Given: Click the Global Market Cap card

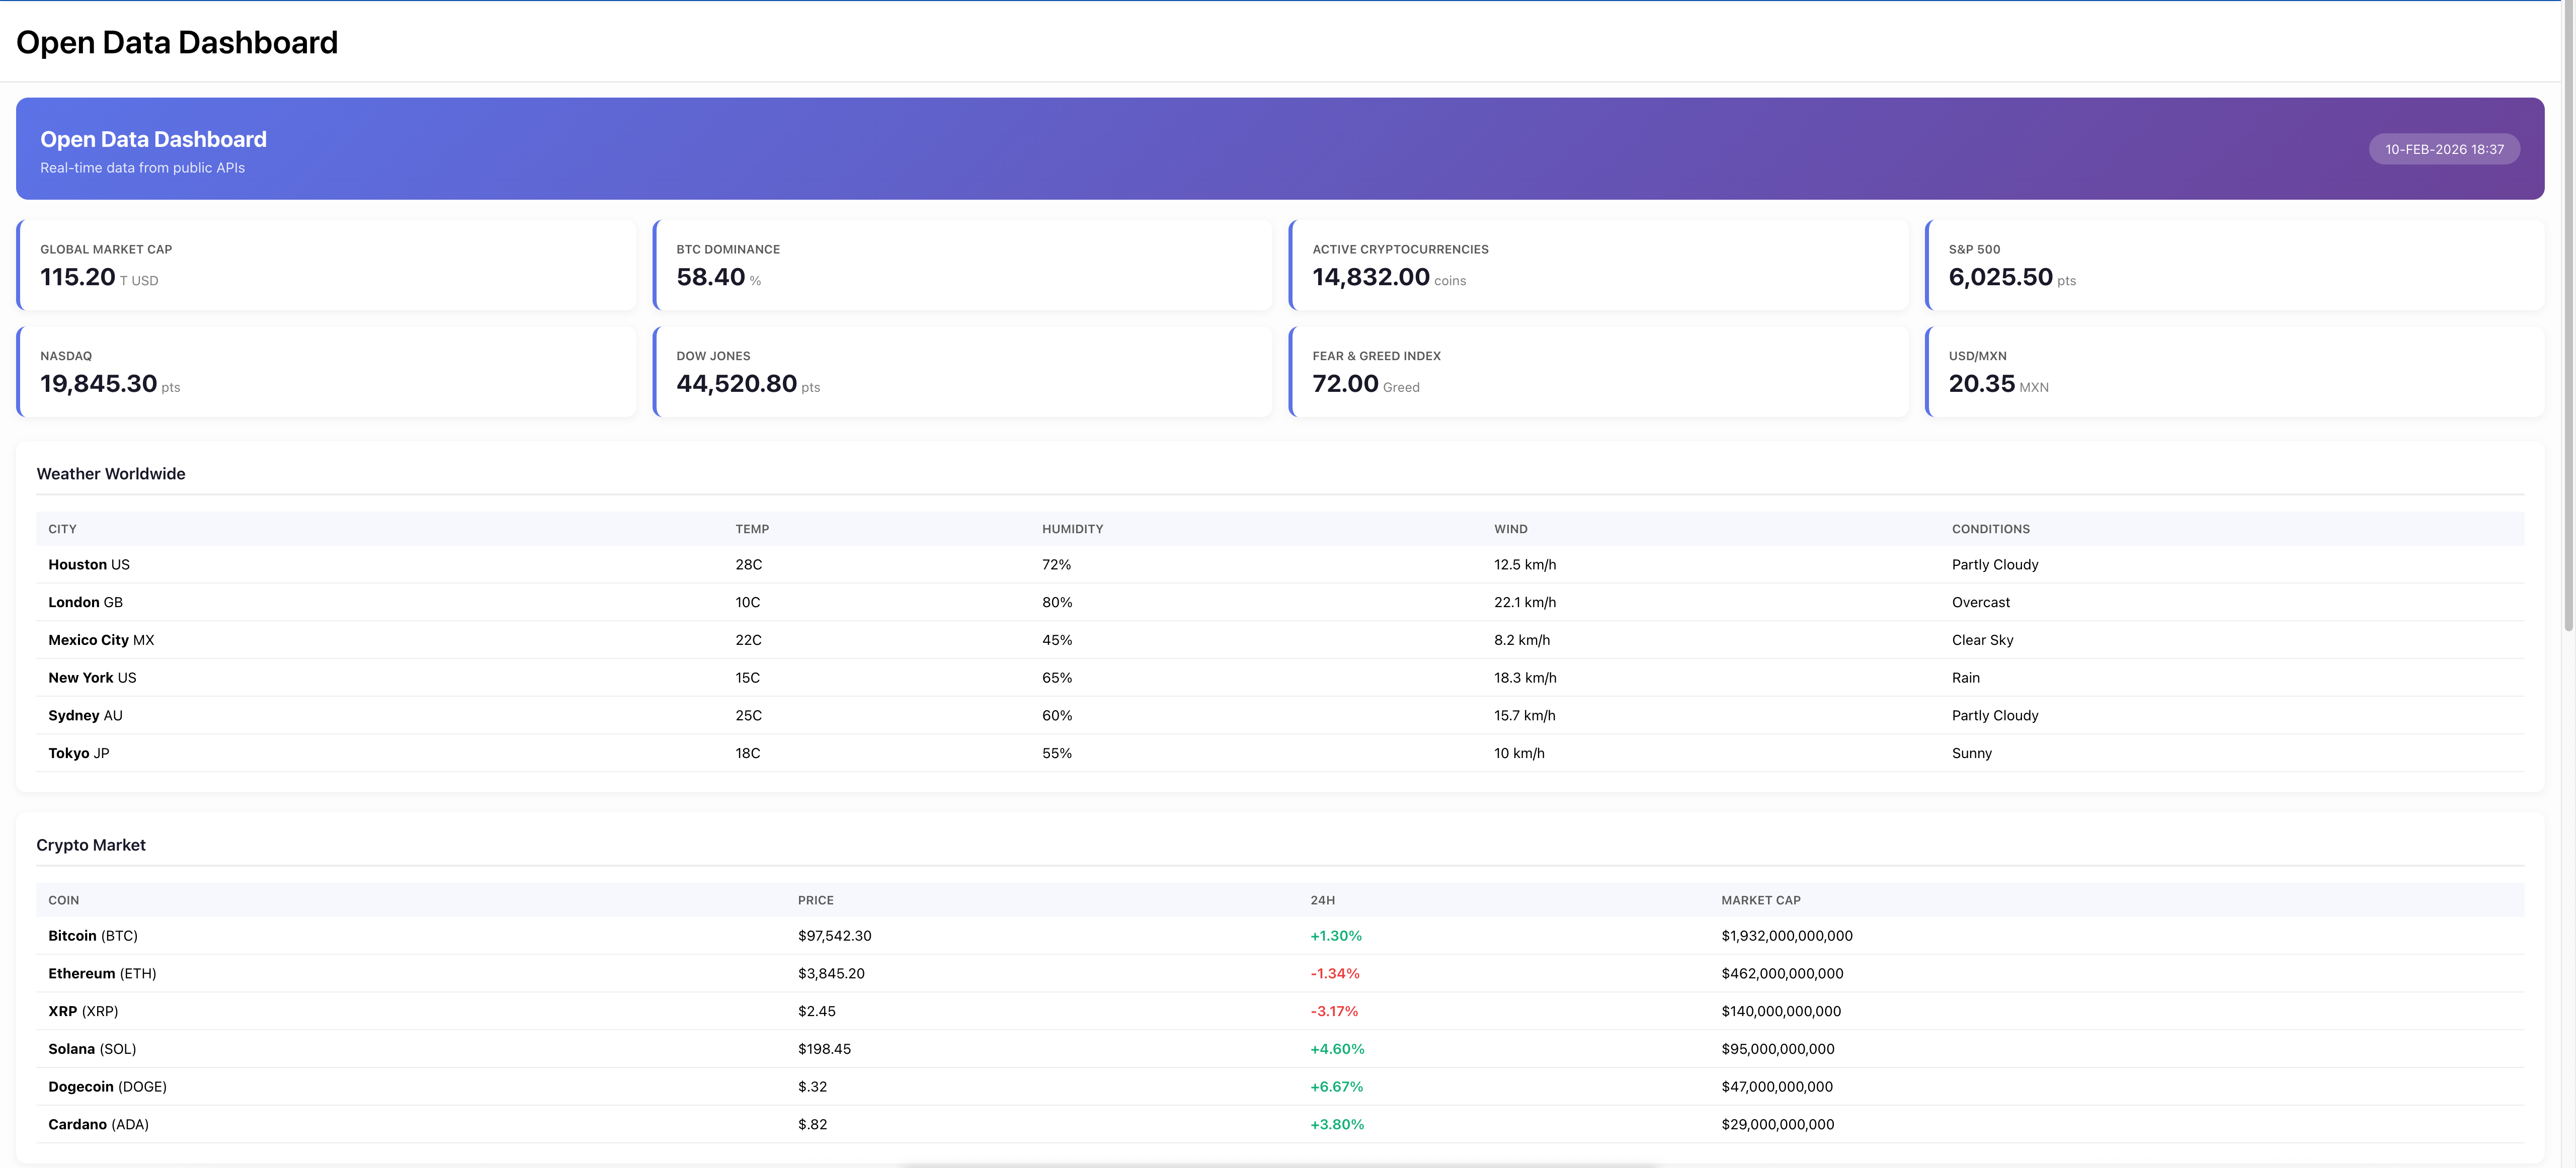Looking at the screenshot, I should [326, 265].
